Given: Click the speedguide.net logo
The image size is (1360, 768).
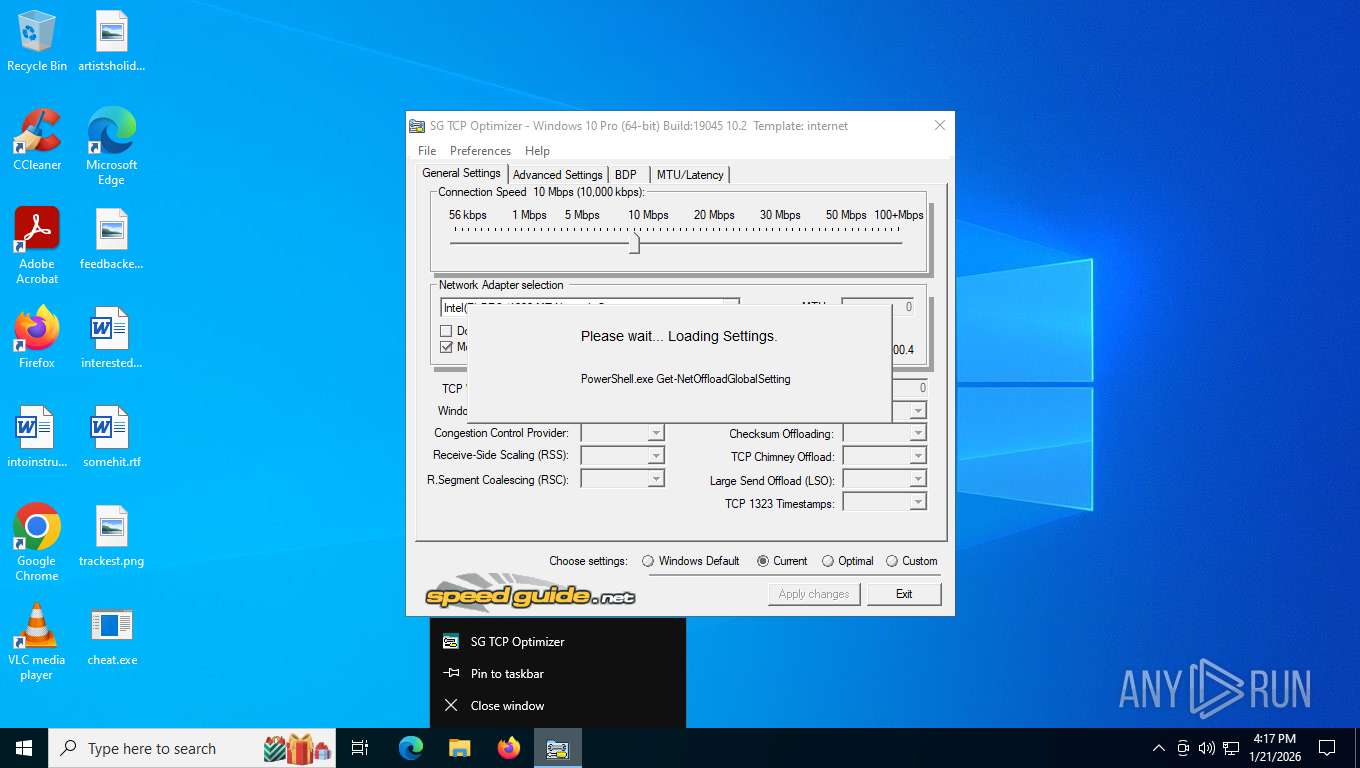Looking at the screenshot, I should 530,594.
